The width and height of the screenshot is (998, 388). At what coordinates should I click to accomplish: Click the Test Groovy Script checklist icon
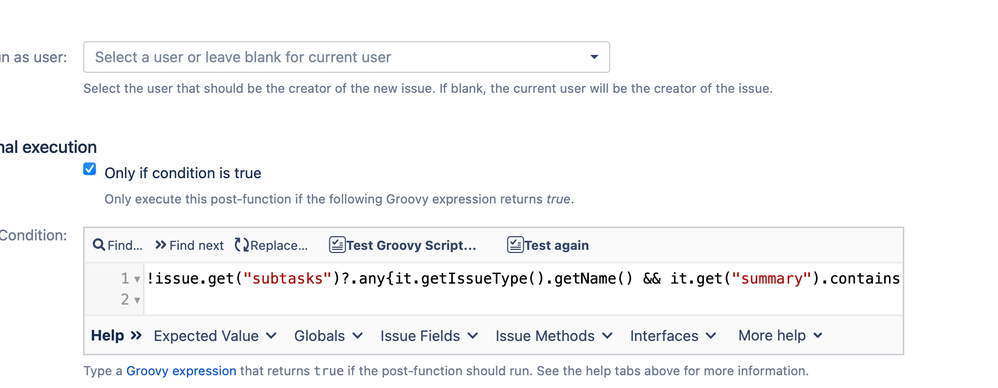(337, 245)
